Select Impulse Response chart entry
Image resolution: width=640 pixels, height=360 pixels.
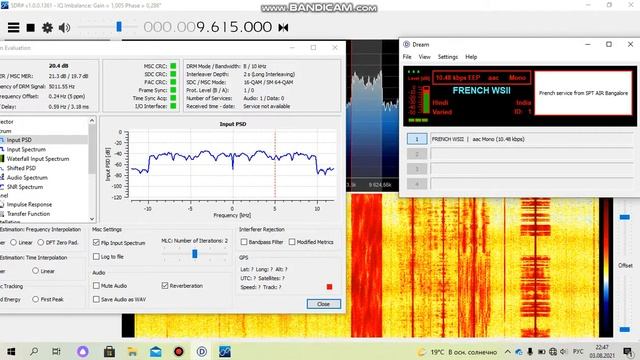pyautogui.click(x=29, y=204)
